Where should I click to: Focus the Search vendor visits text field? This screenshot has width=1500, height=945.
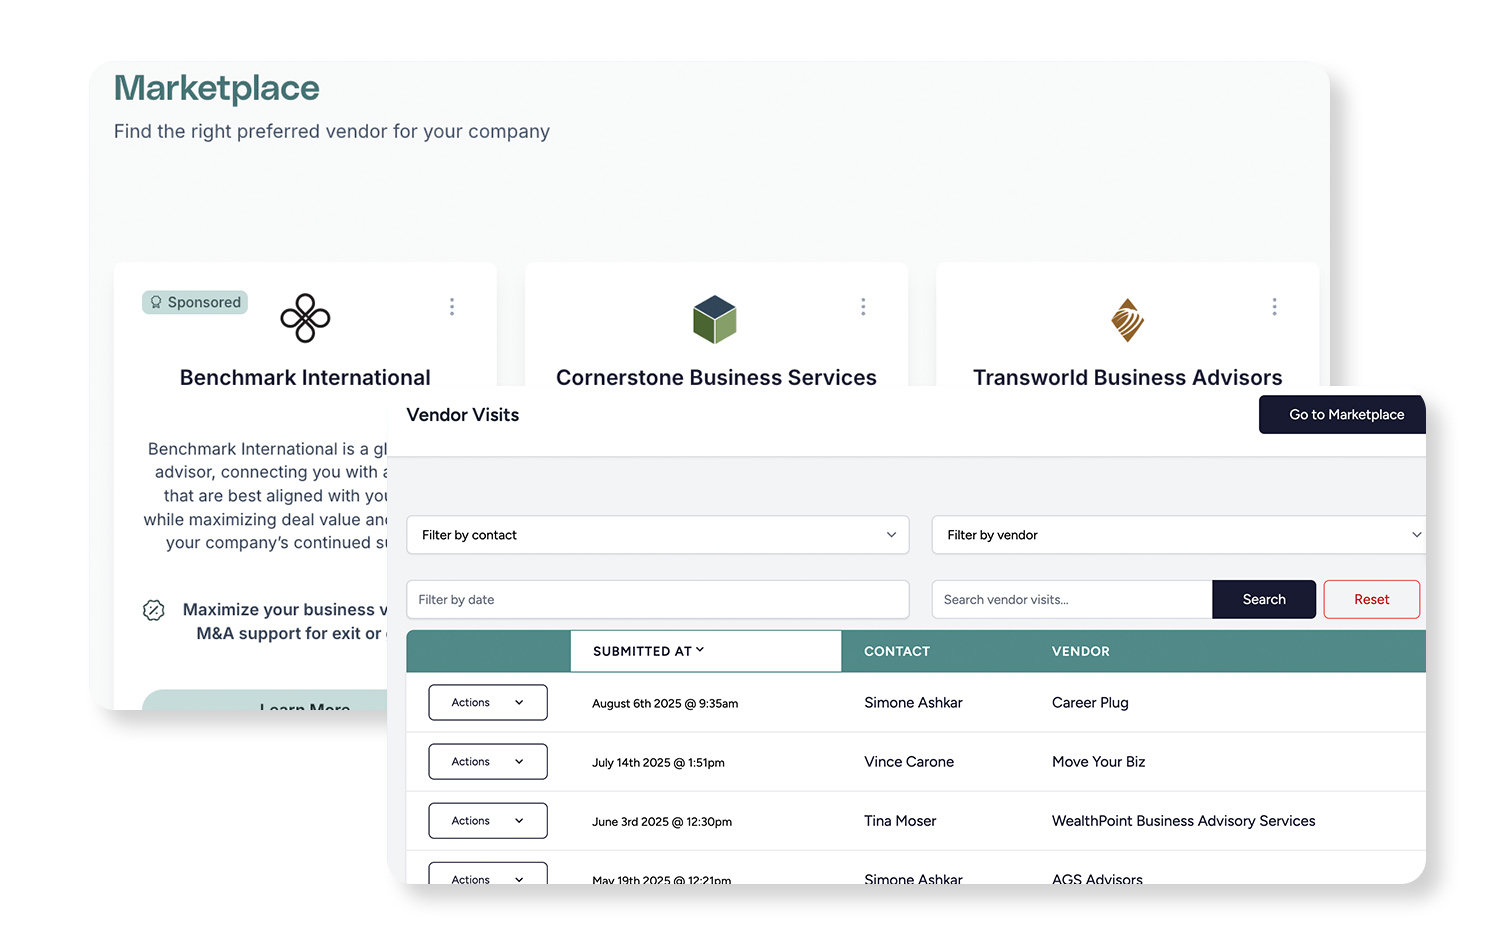1070,600
